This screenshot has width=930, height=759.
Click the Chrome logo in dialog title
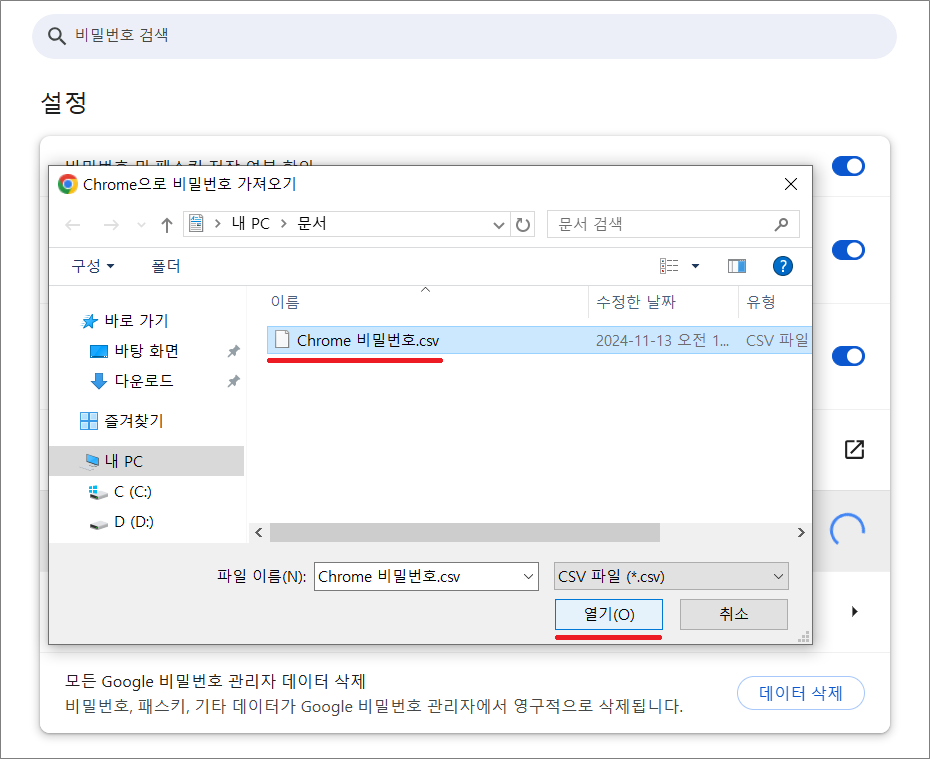point(68,184)
